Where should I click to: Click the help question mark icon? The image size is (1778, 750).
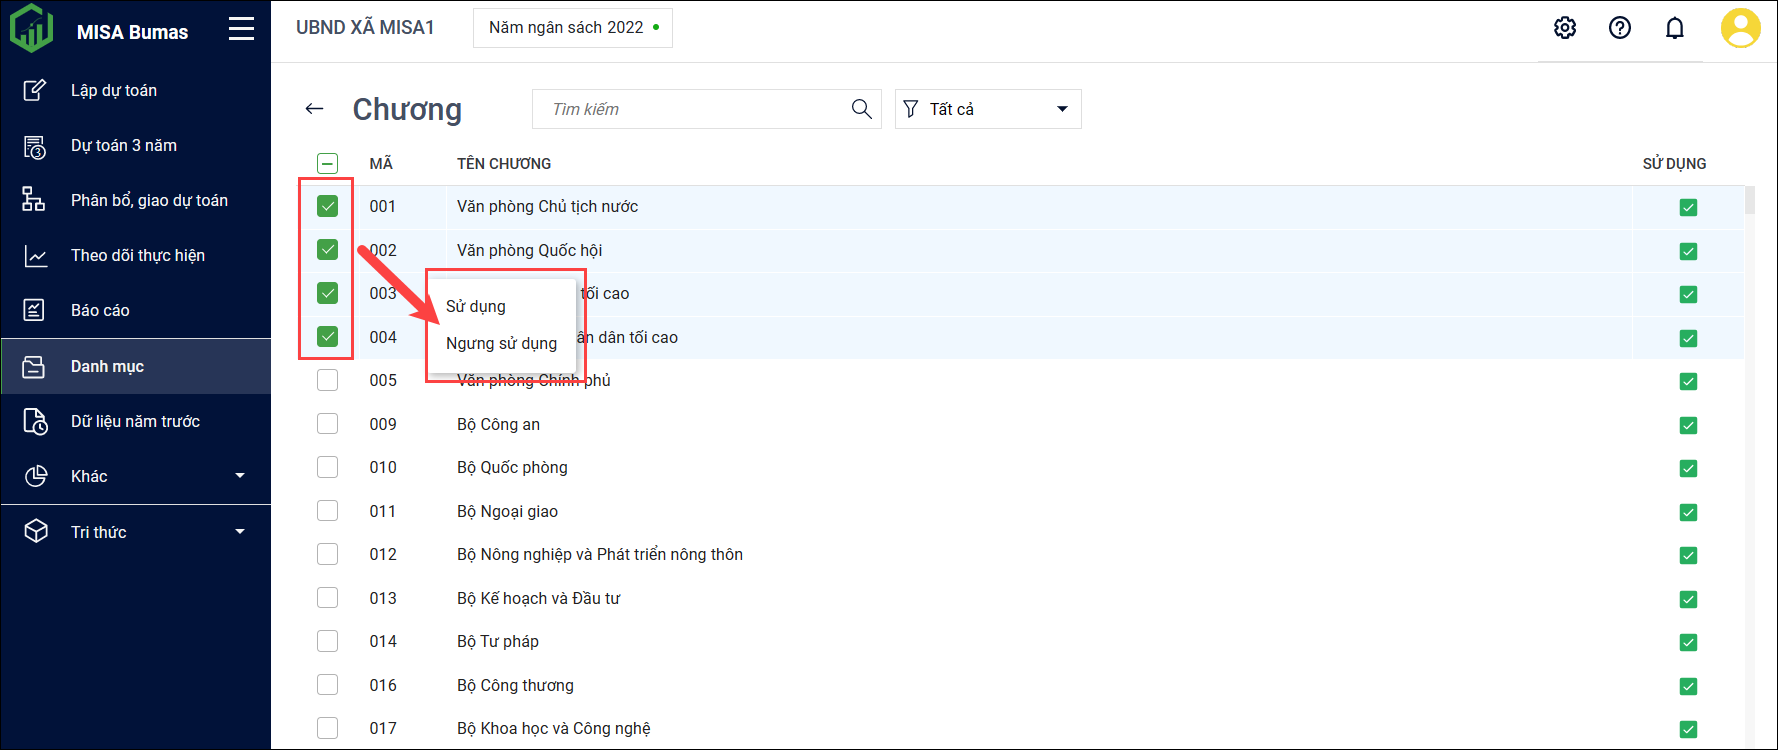[1620, 28]
